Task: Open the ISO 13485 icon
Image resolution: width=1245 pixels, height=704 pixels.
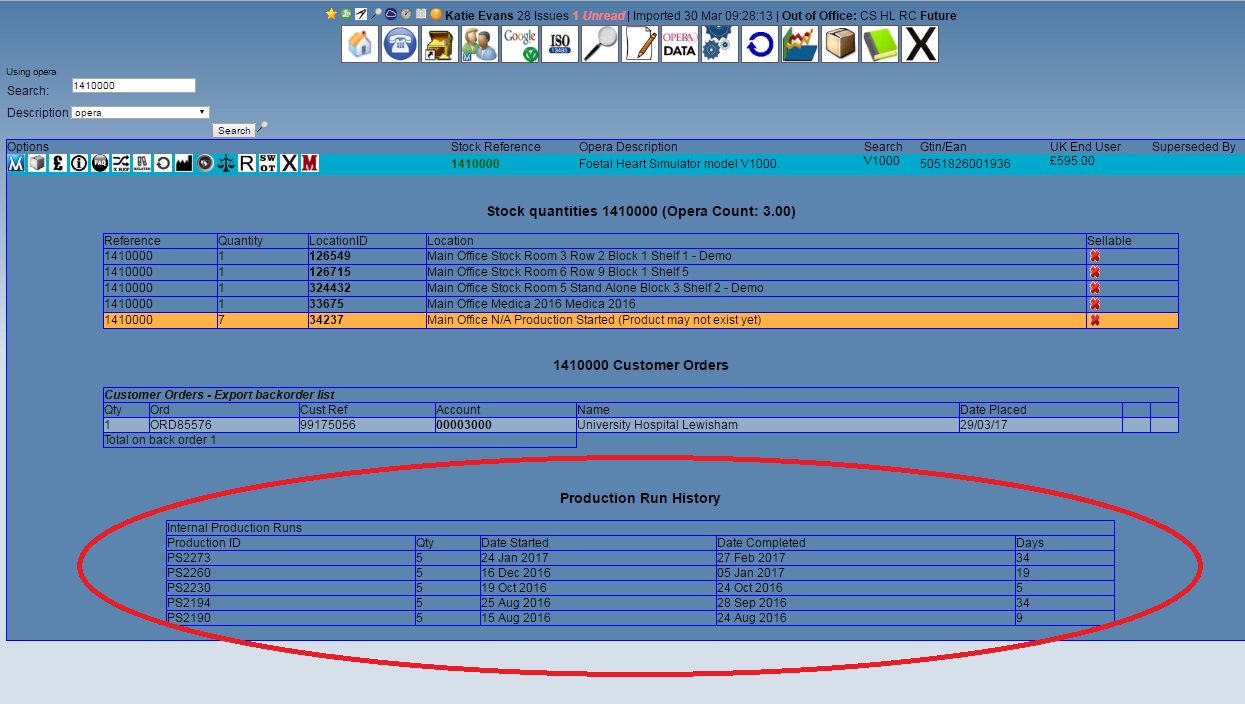Action: tap(560, 45)
